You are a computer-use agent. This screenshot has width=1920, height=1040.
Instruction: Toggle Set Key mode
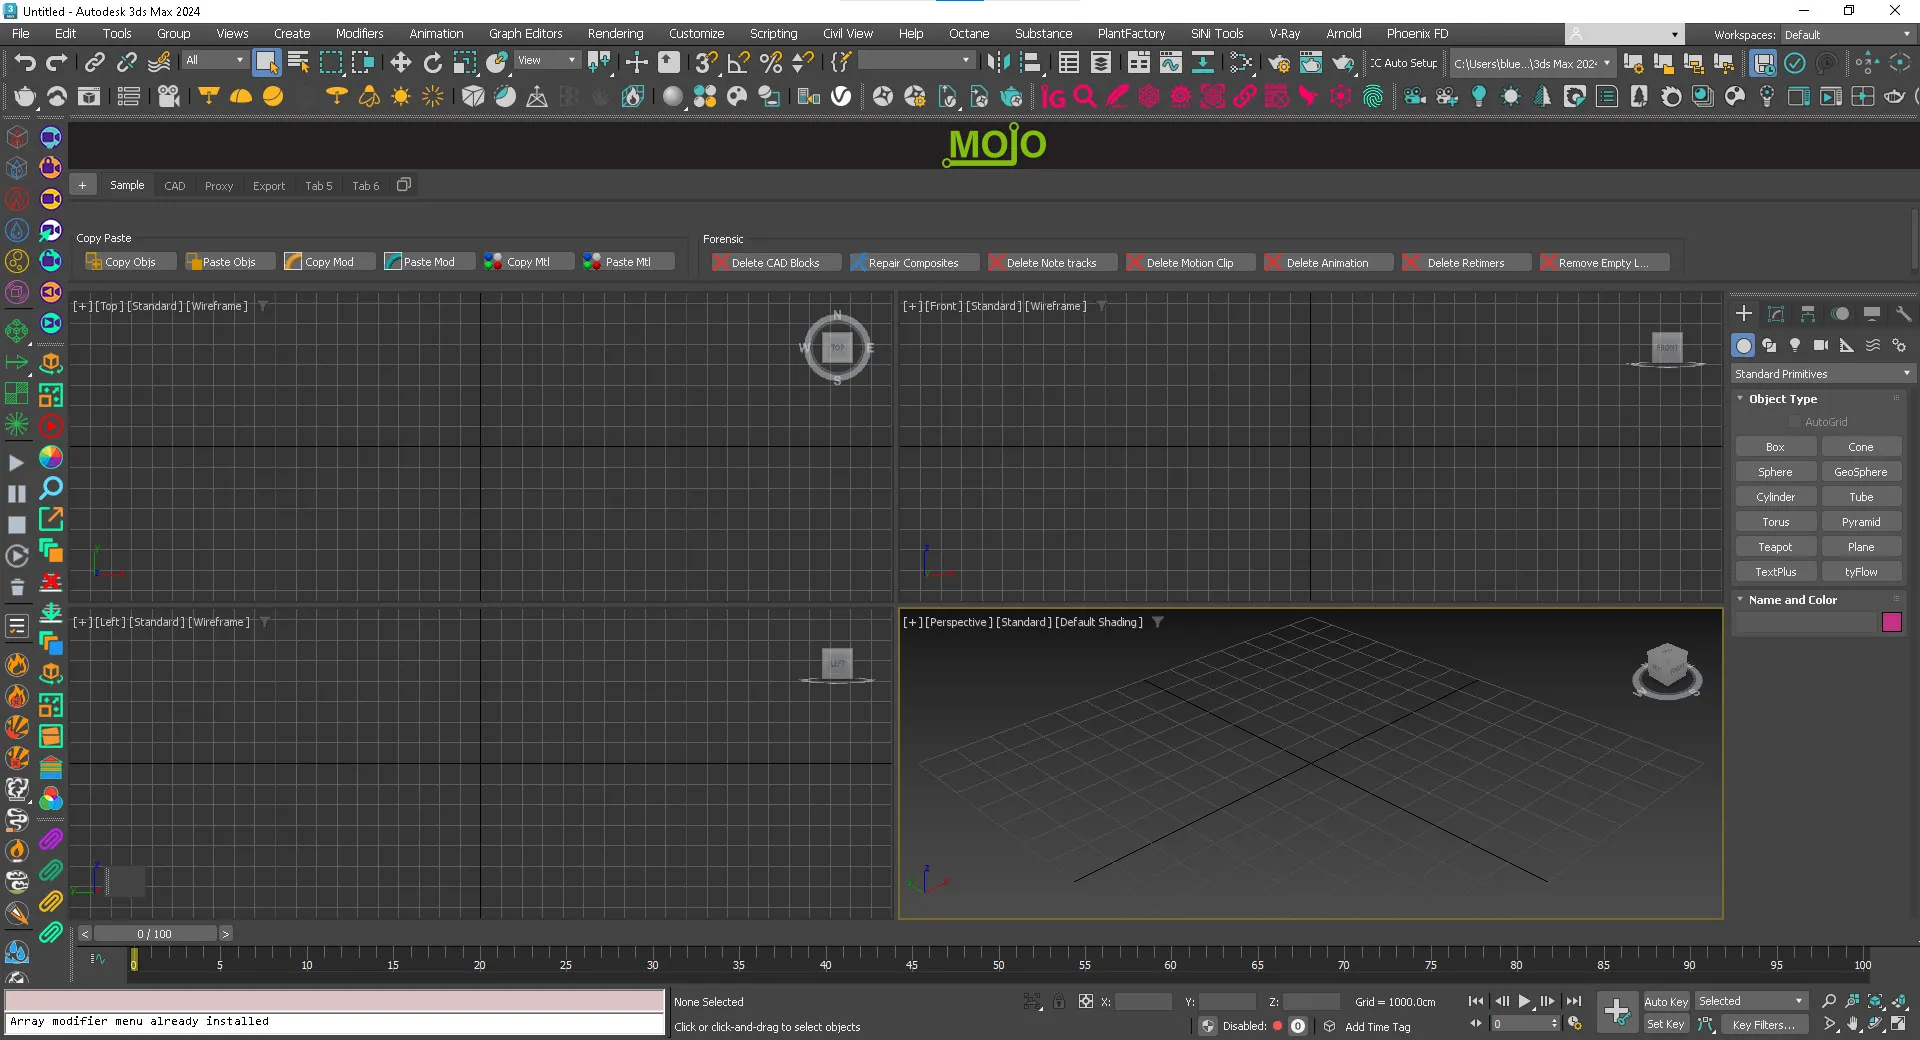tap(1666, 1024)
